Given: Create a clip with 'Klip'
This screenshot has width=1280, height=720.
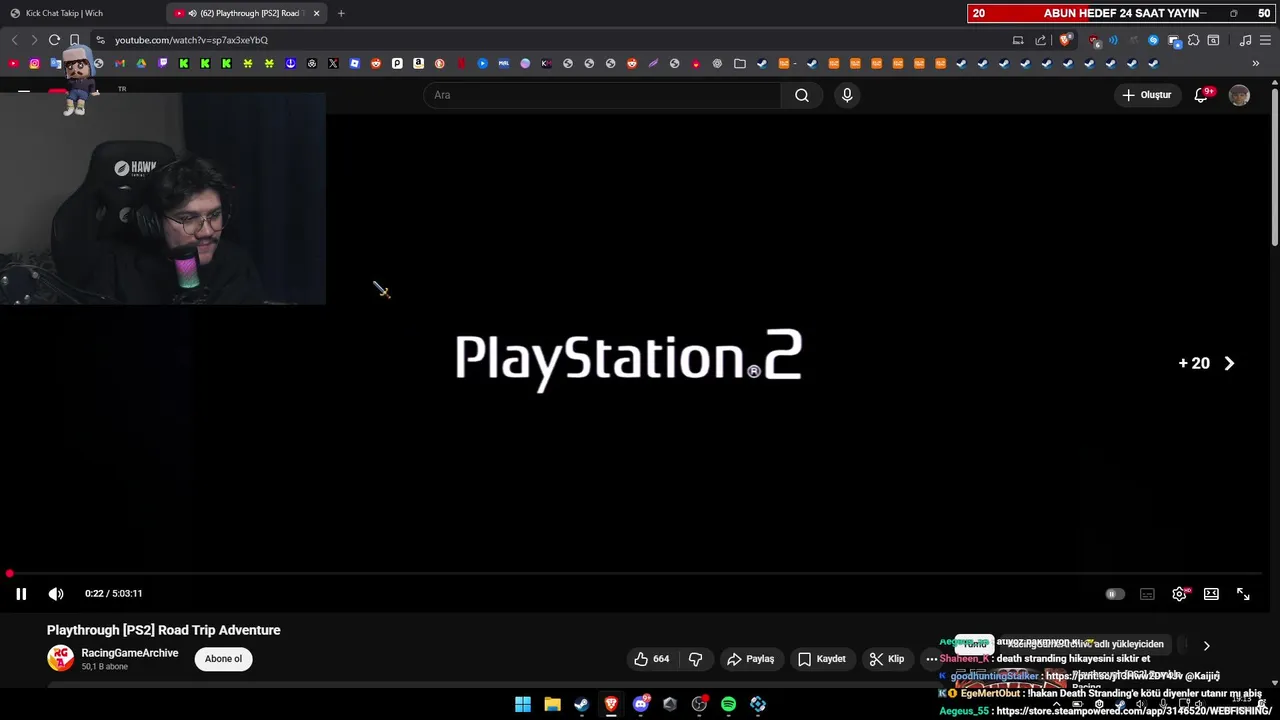Looking at the screenshot, I should click(887, 659).
